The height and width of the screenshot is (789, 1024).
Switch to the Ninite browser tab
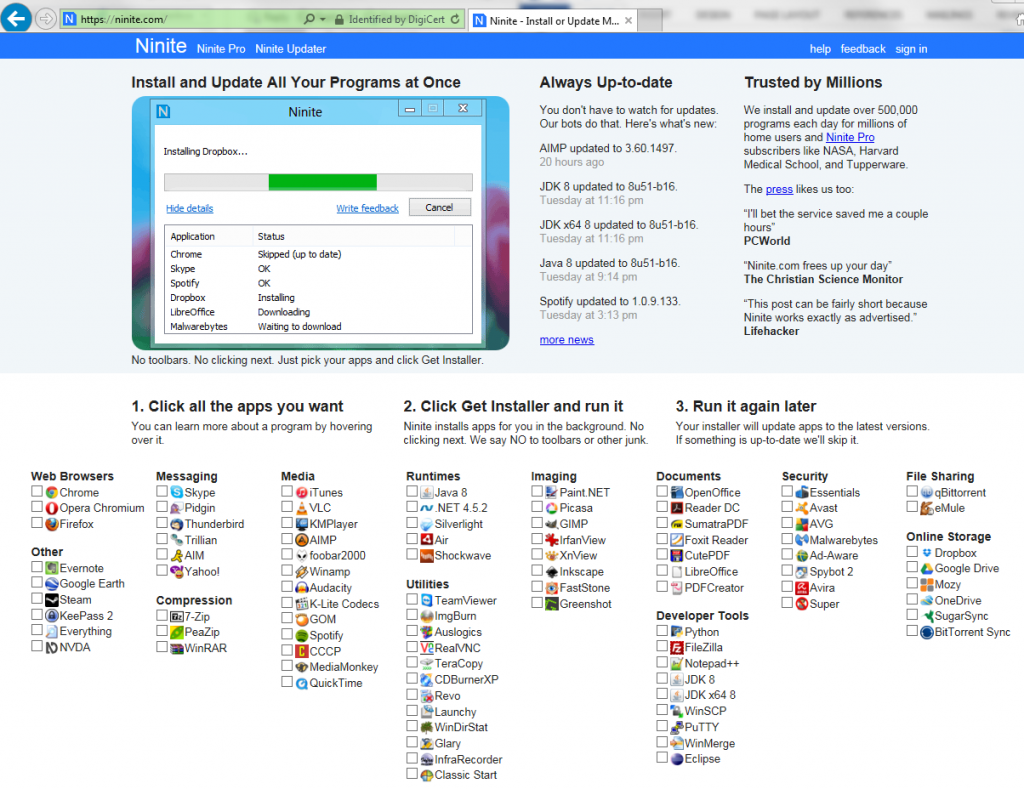pyautogui.click(x=552, y=20)
